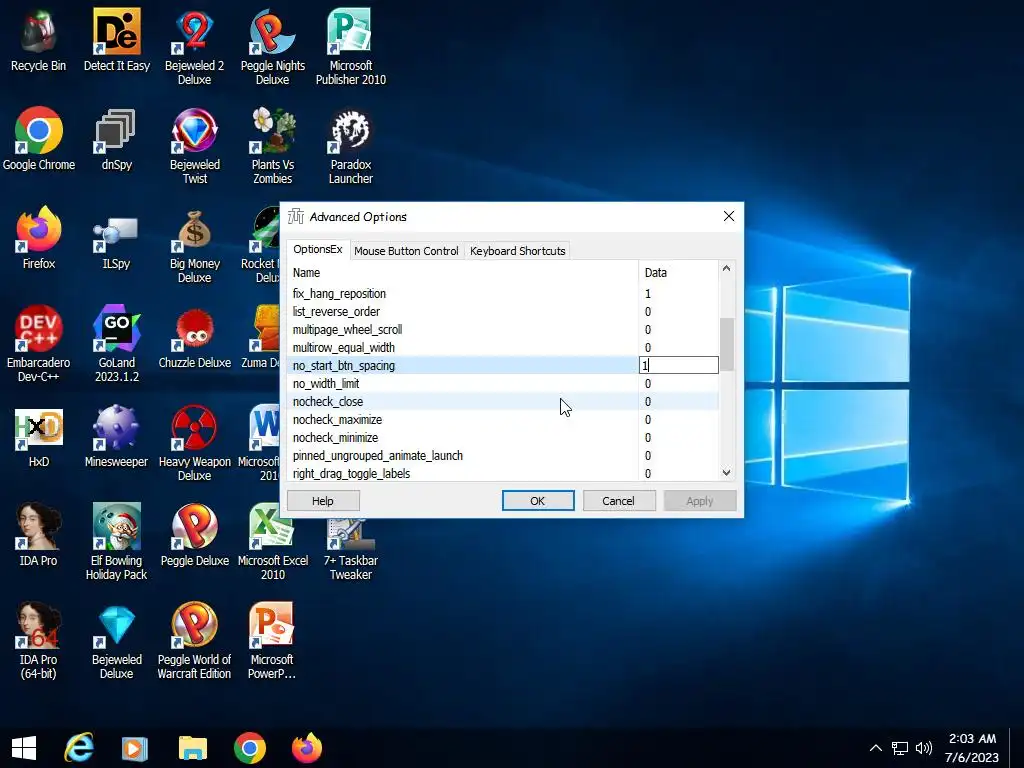Image resolution: width=1024 pixels, height=768 pixels.
Task: Click the Apply button
Action: click(699, 501)
